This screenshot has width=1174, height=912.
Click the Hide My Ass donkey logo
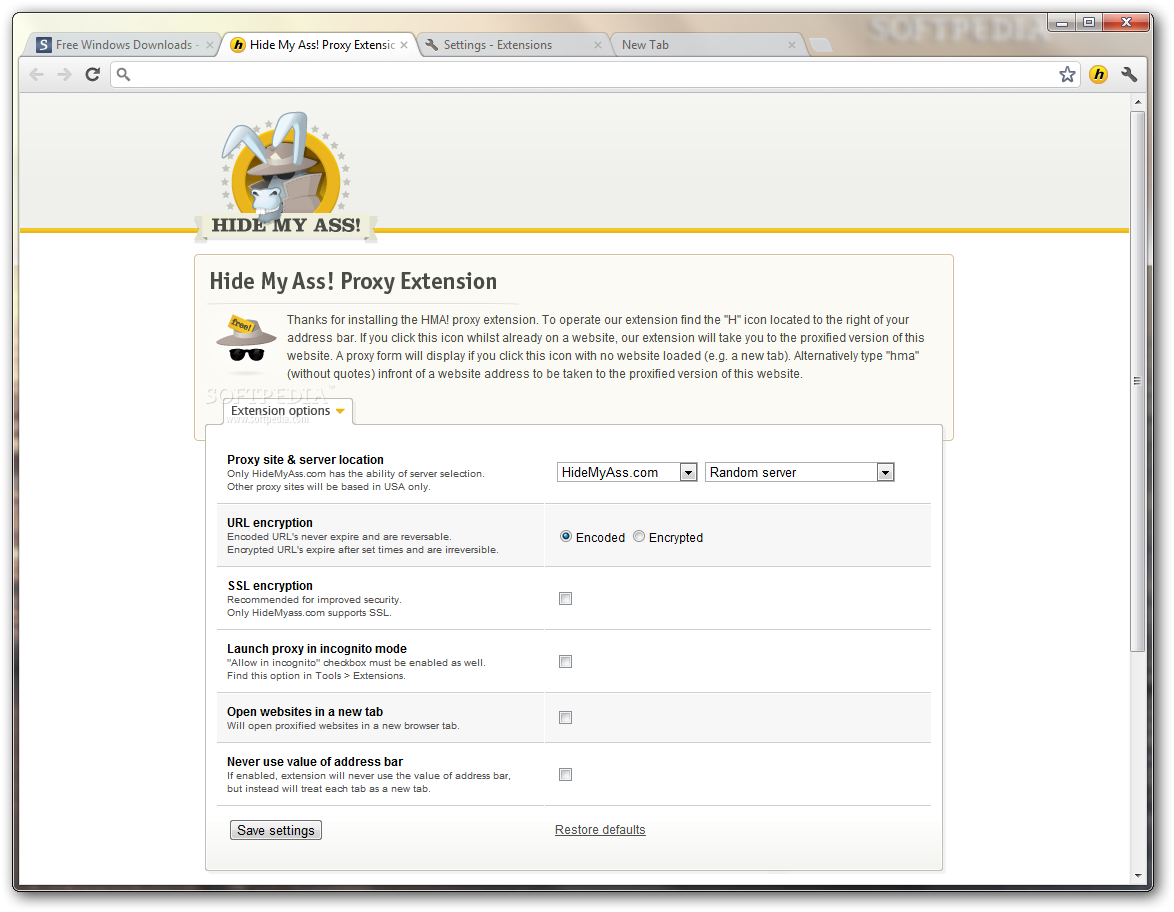click(286, 177)
